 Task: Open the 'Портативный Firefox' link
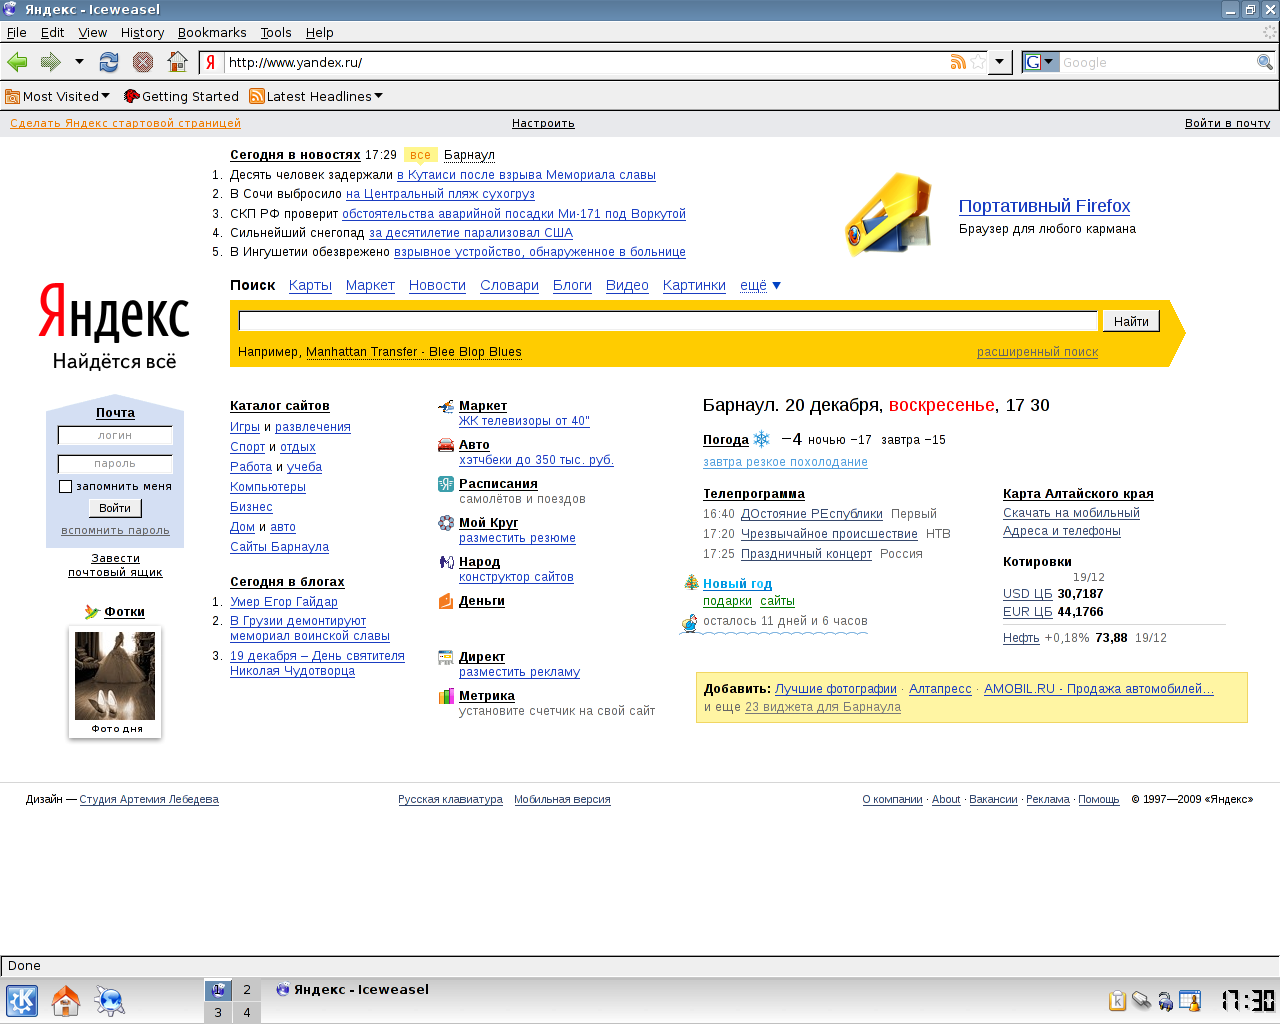(1044, 206)
